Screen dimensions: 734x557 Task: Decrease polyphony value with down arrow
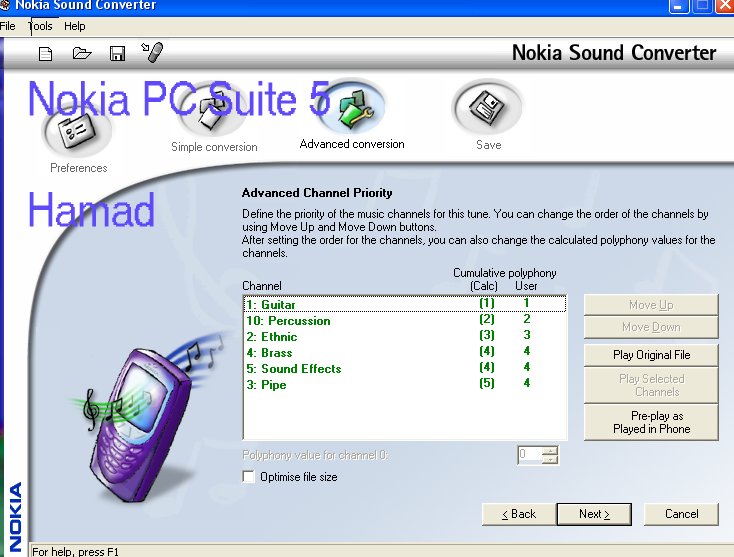click(x=550, y=459)
